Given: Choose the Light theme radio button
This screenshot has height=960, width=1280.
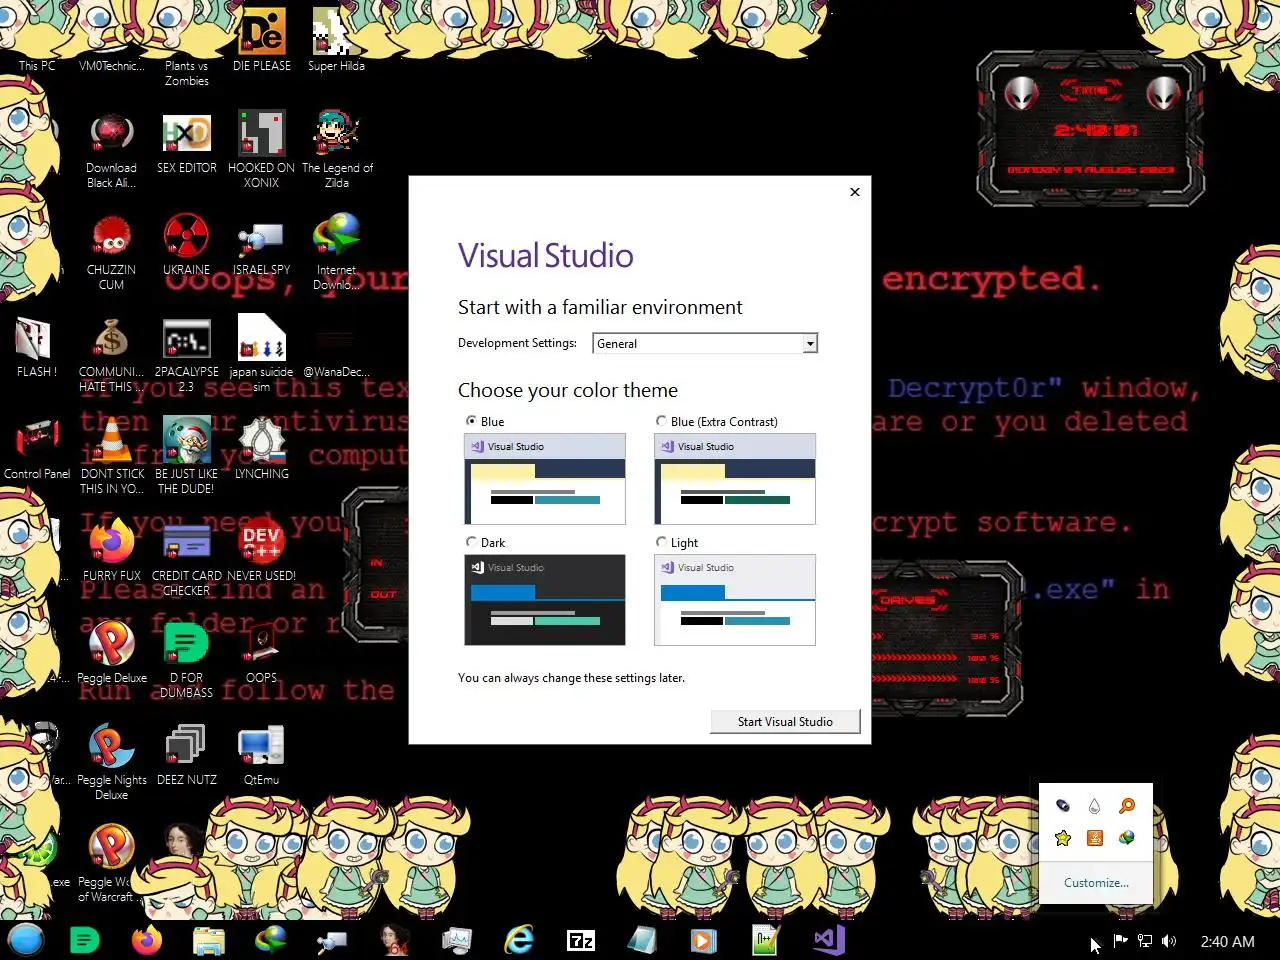Looking at the screenshot, I should pos(661,542).
